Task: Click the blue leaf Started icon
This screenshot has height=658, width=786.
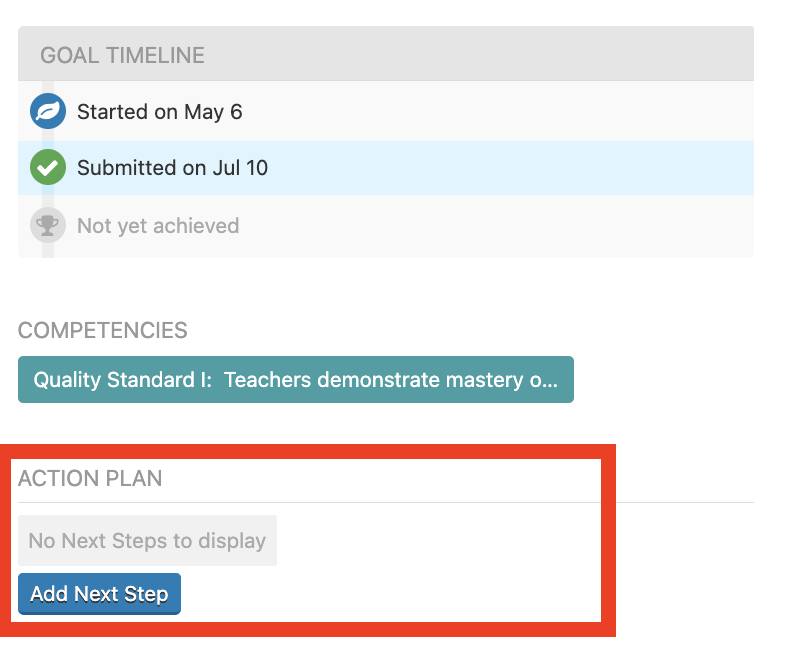Action: coord(48,111)
